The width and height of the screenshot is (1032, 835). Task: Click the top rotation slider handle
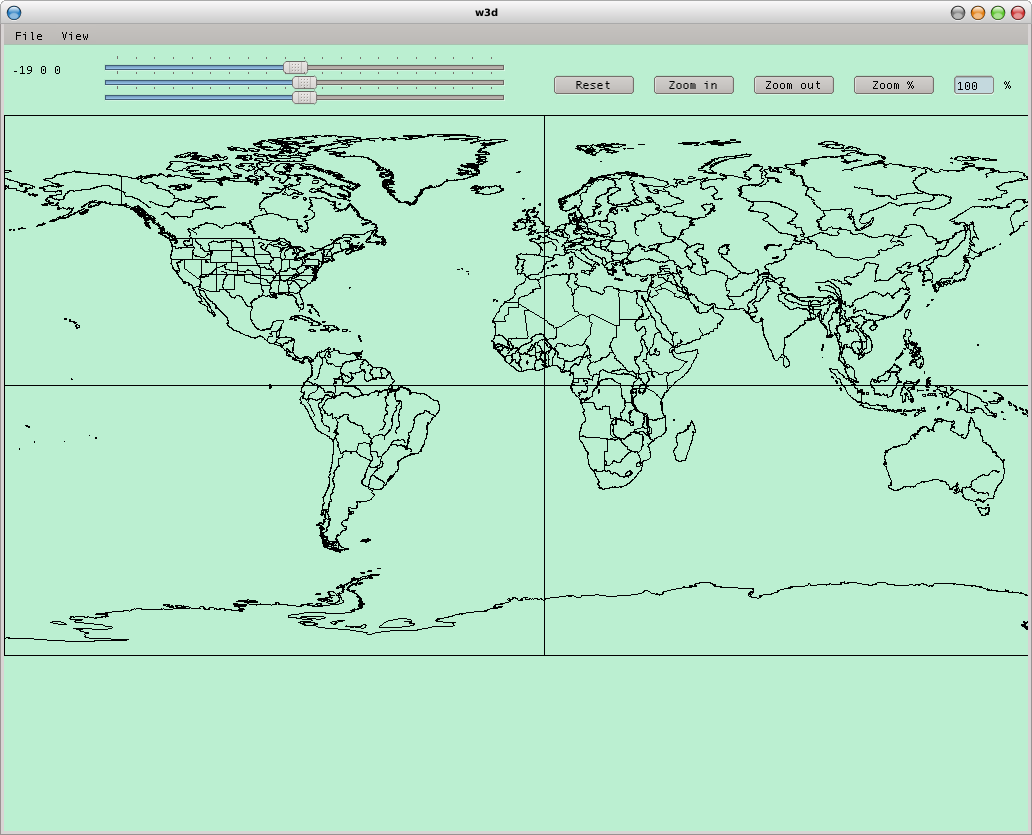[x=295, y=67]
